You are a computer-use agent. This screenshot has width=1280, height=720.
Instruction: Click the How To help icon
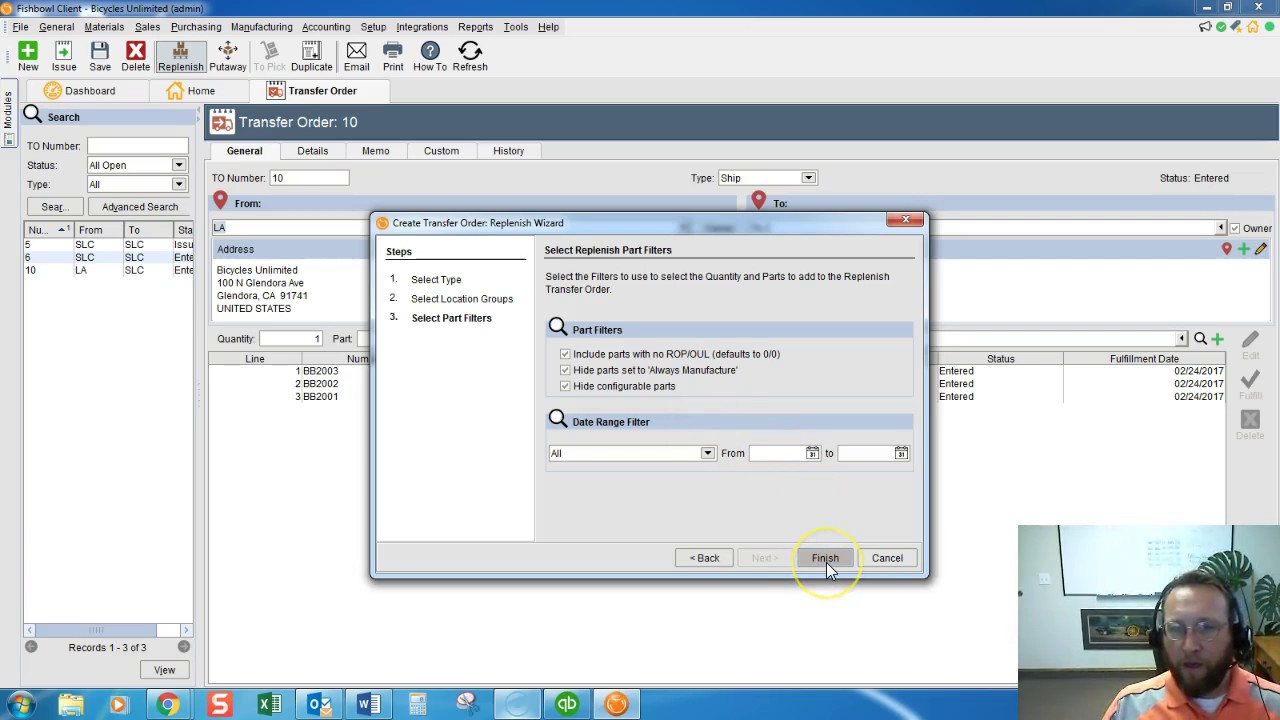(x=430, y=56)
